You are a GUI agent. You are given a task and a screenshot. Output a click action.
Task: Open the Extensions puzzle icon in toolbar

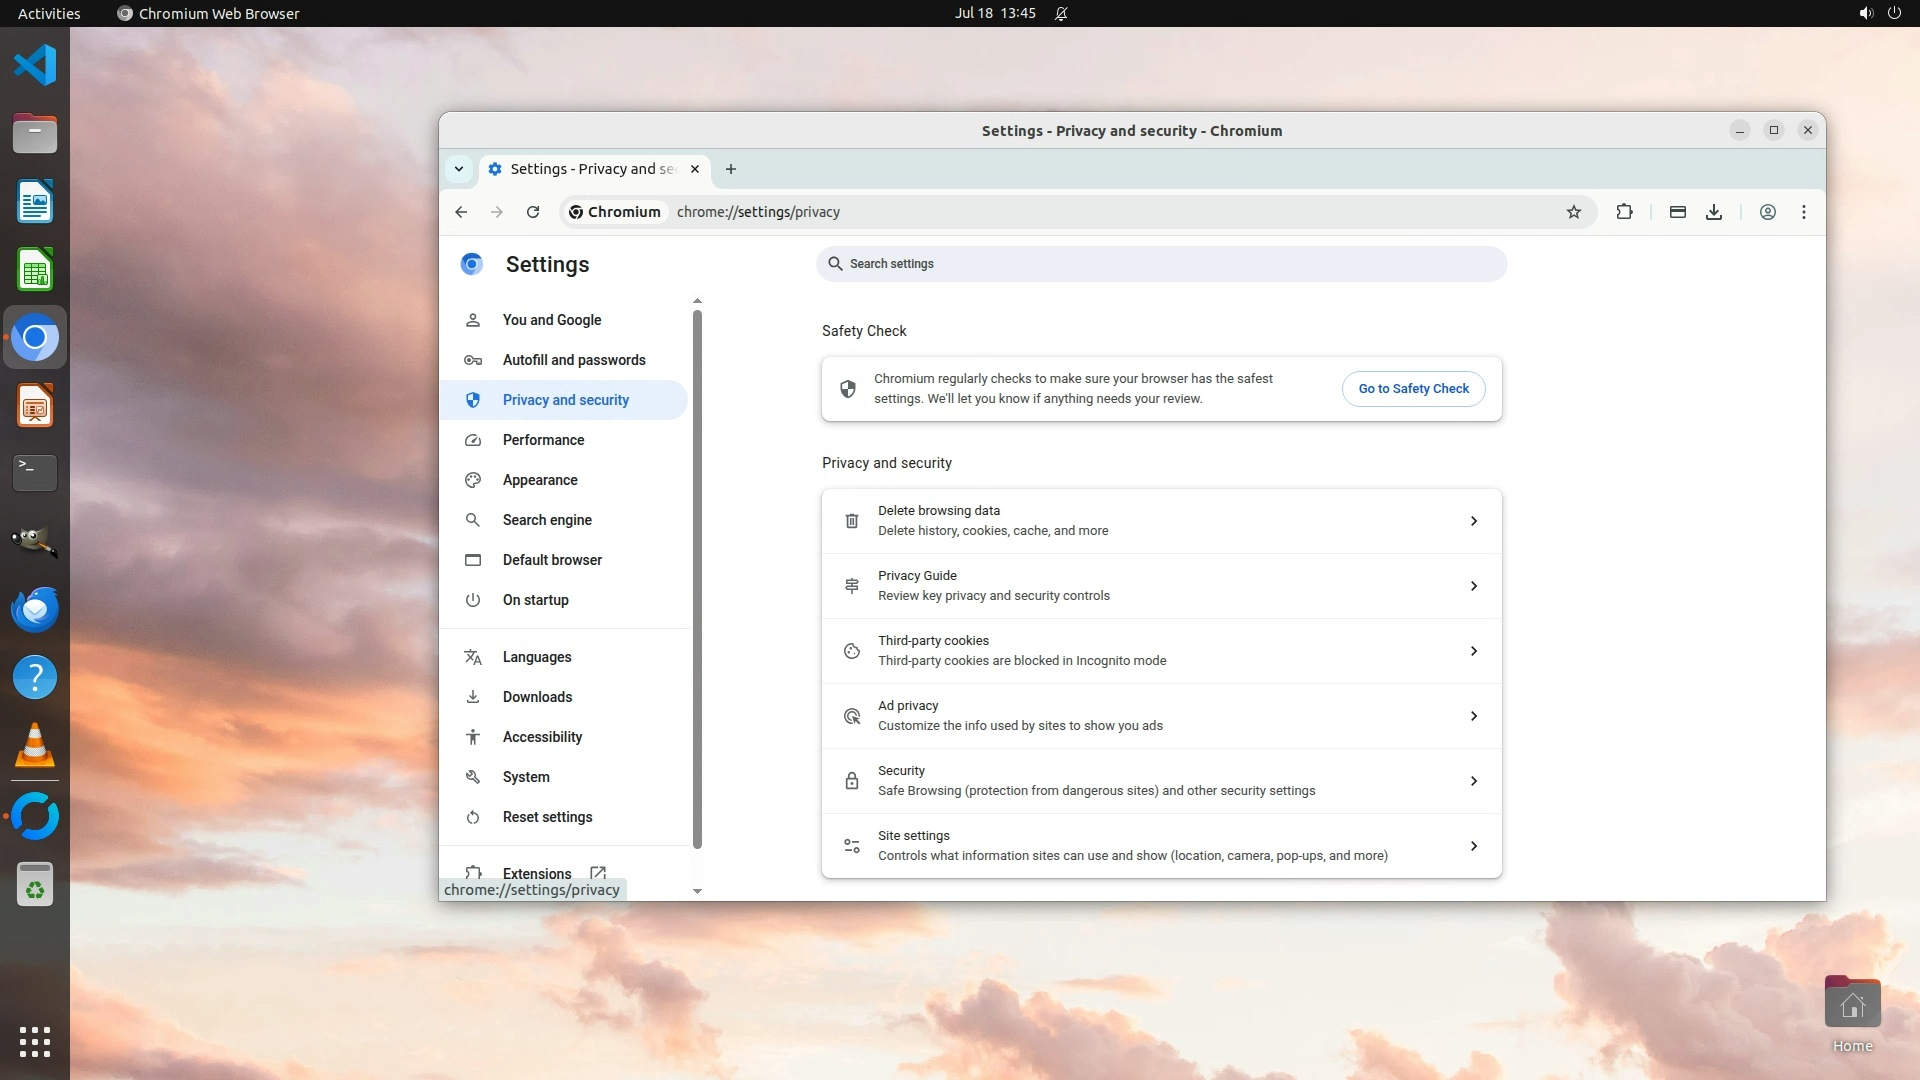tap(1624, 212)
